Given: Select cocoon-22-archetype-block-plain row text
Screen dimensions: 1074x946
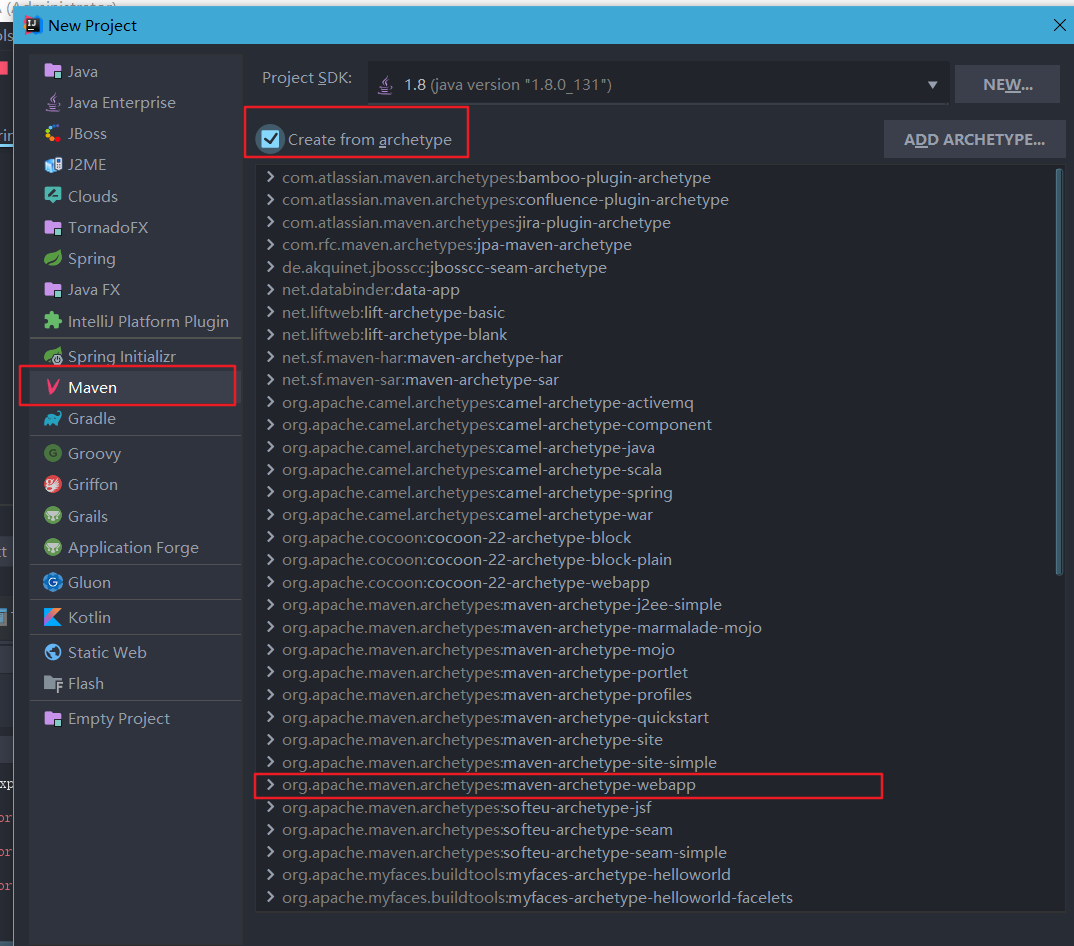Looking at the screenshot, I should (x=477, y=560).
